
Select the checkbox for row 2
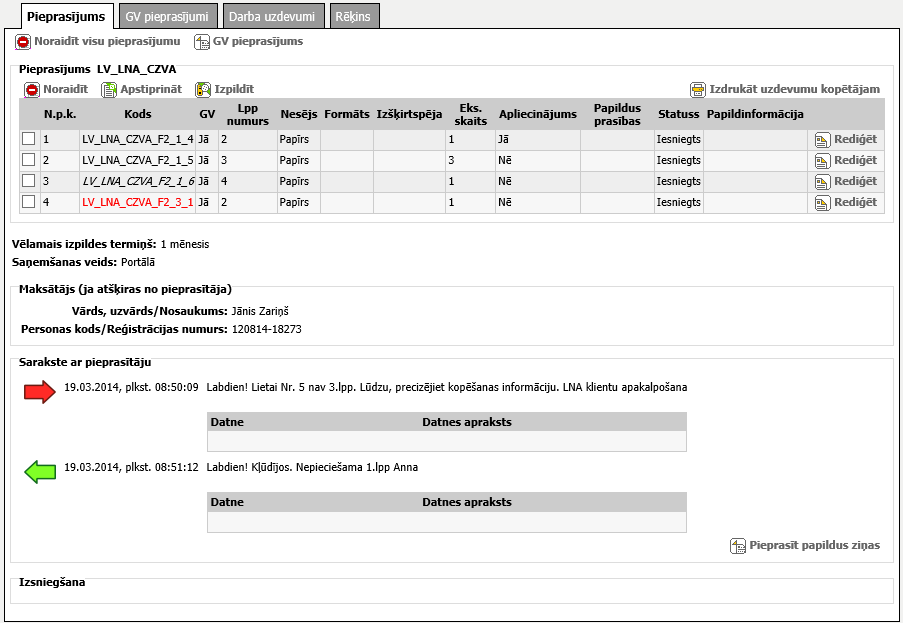tap(28, 160)
